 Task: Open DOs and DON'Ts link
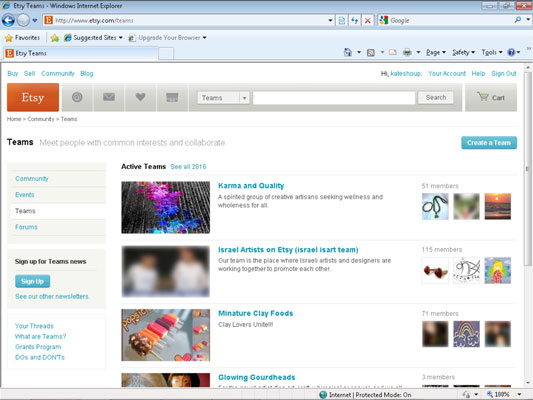pyautogui.click(x=40, y=357)
